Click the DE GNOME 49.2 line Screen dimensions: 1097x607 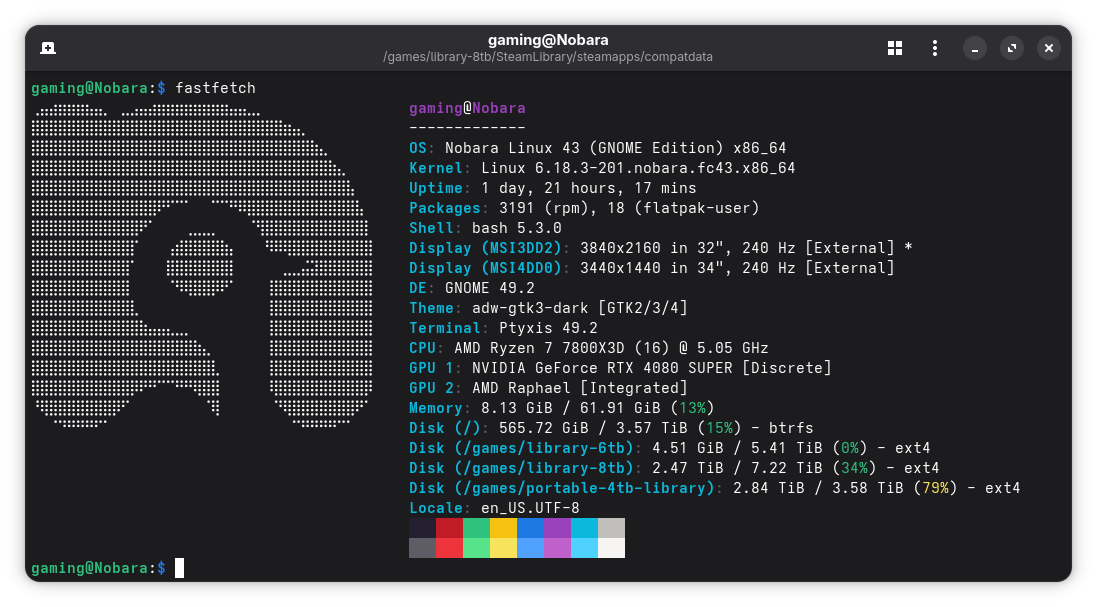click(x=472, y=288)
